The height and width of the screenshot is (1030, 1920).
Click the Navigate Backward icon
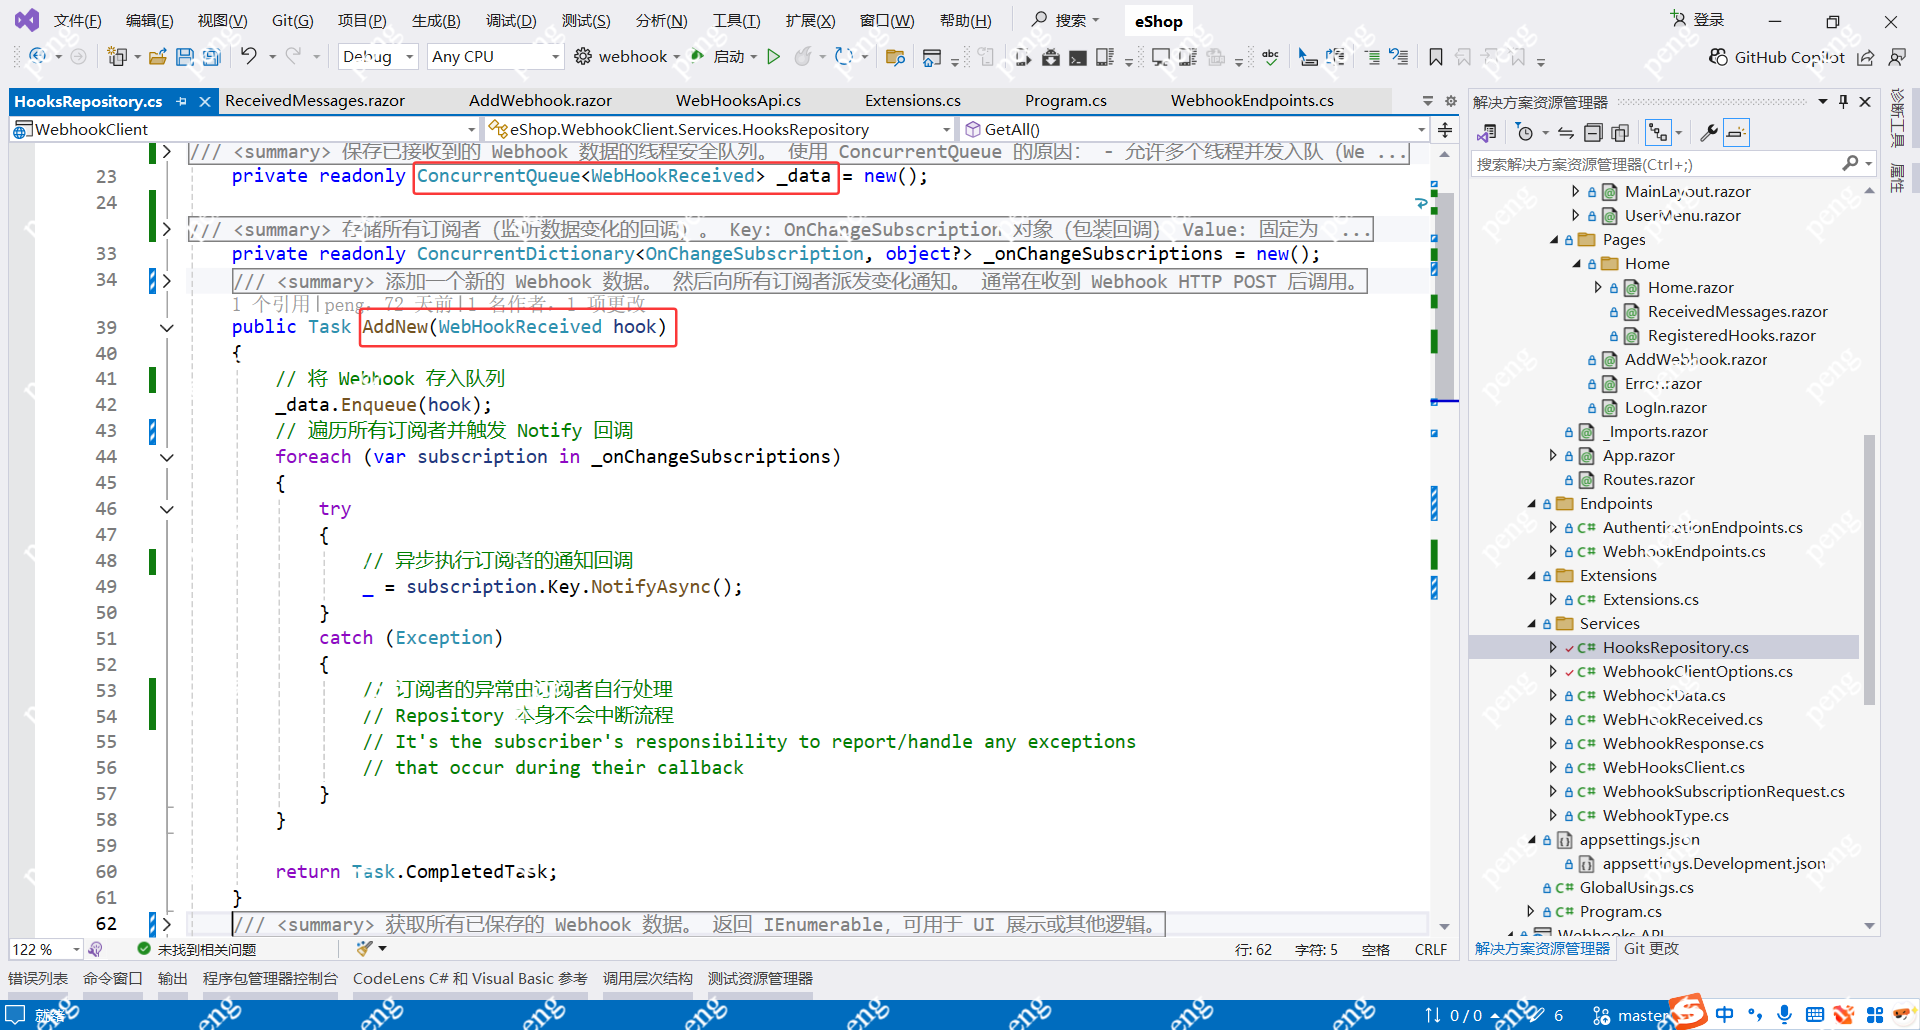[38, 57]
